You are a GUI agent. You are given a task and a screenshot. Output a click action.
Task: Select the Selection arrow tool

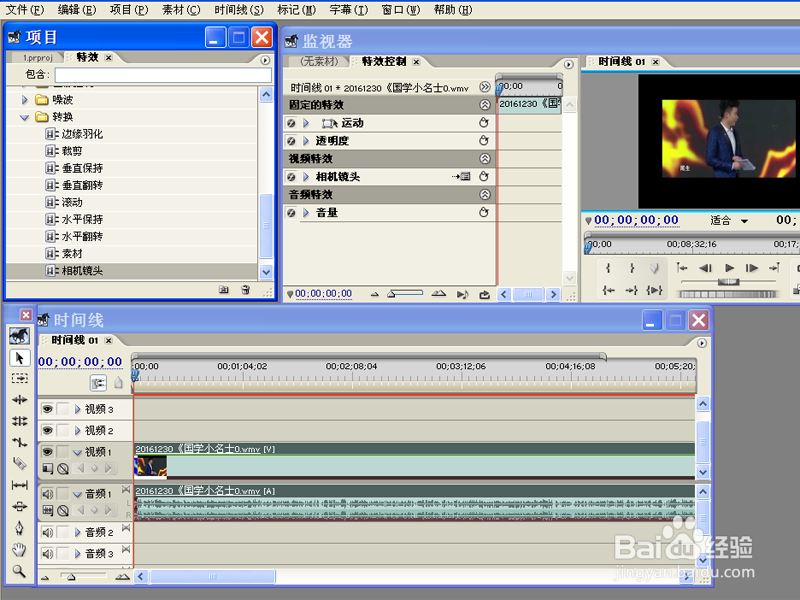pyautogui.click(x=19, y=358)
